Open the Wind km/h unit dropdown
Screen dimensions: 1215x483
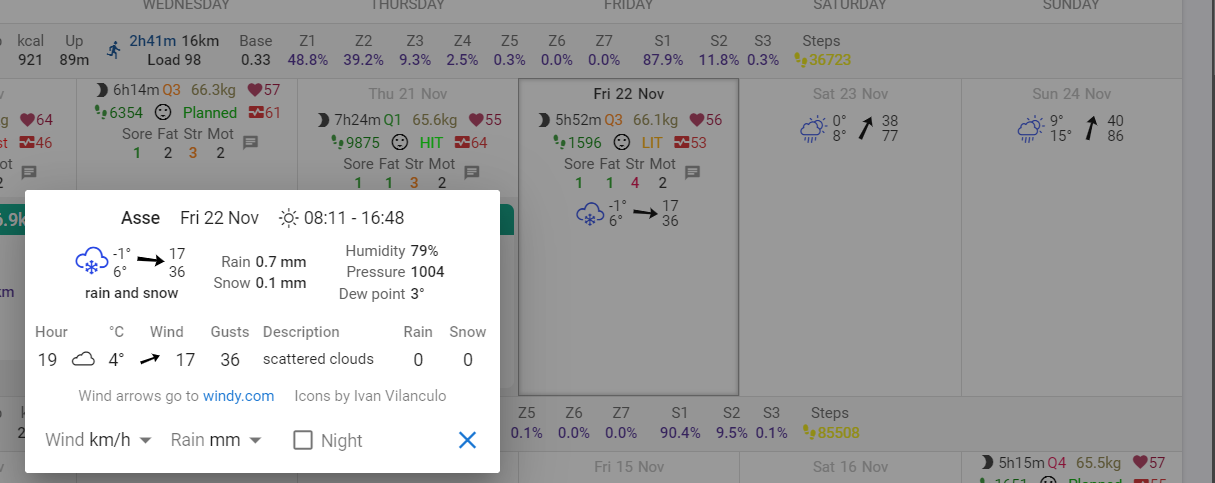[x=99, y=440]
